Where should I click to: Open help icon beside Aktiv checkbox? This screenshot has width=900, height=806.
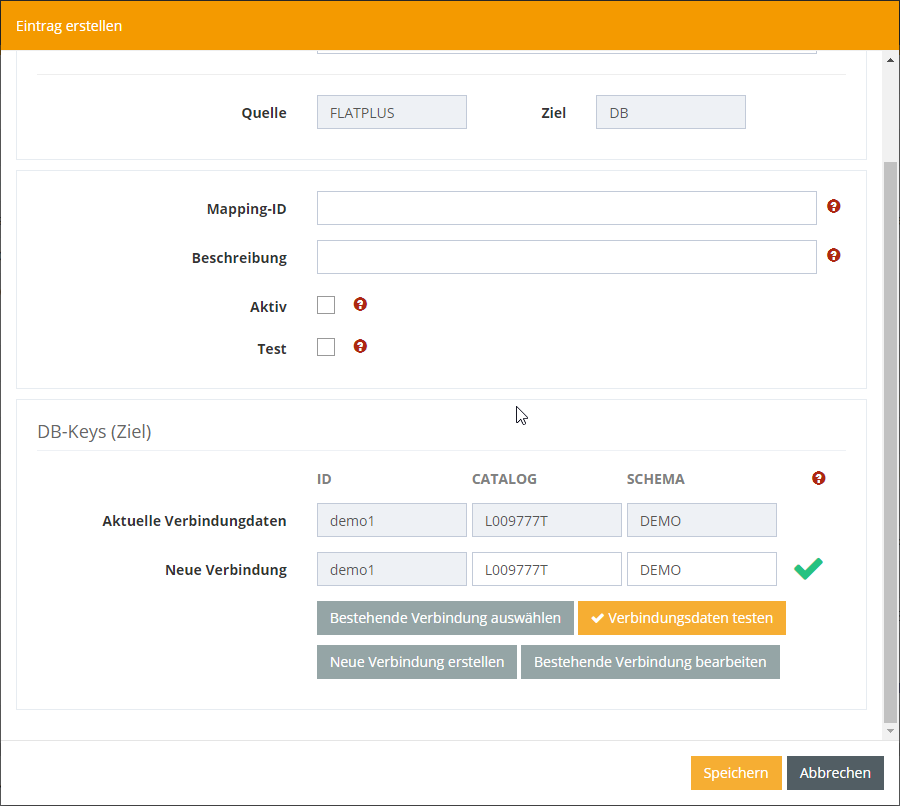[360, 305]
